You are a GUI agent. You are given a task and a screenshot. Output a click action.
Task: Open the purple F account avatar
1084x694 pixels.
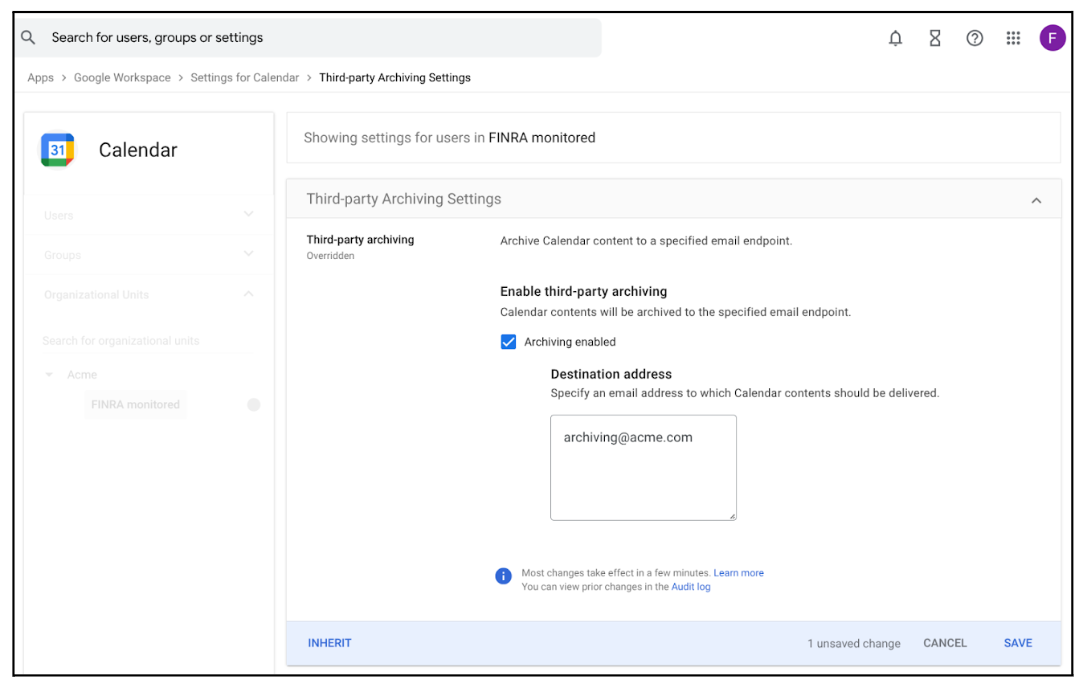tap(1052, 38)
